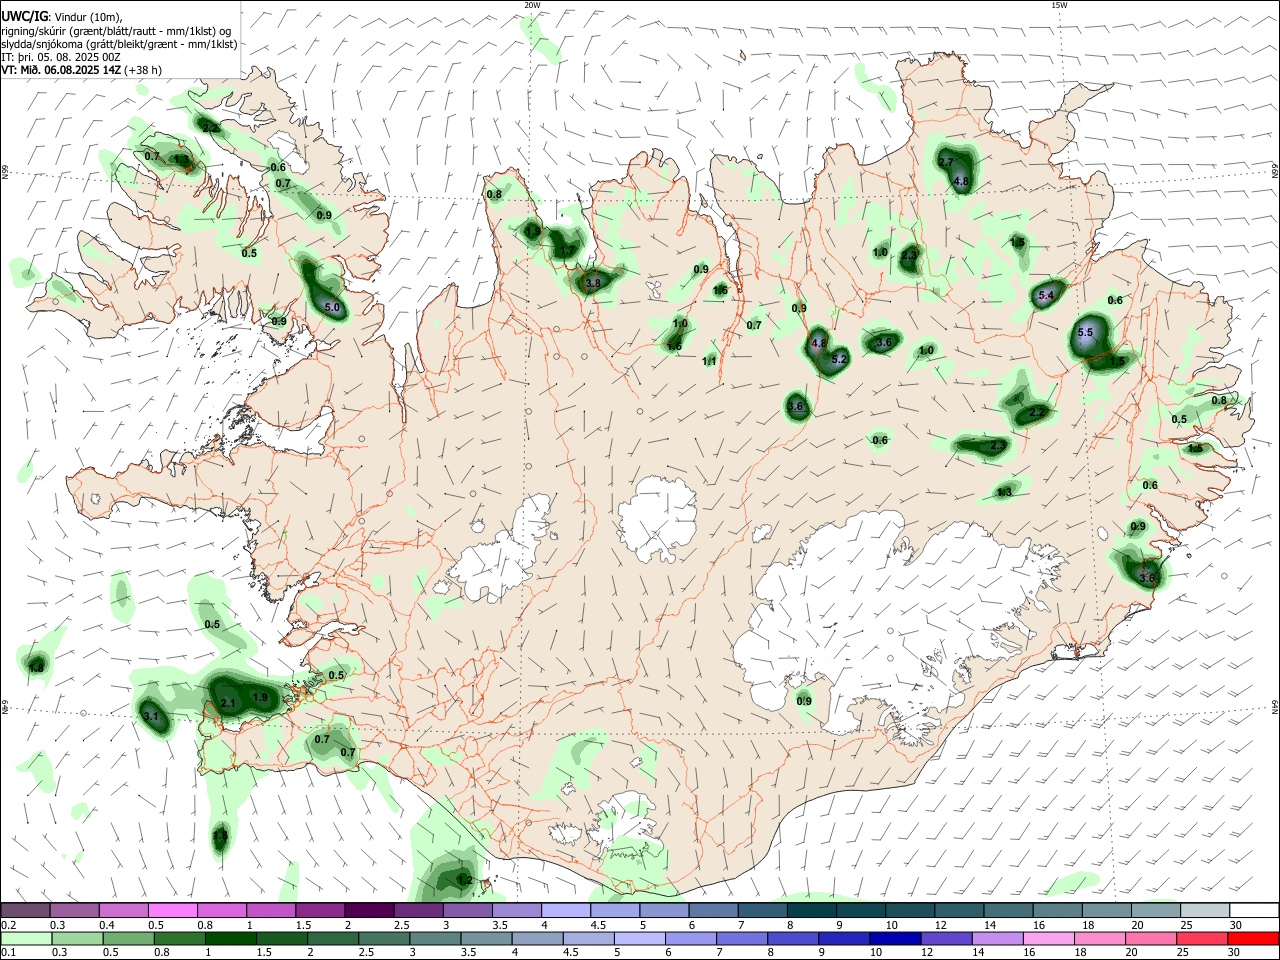
Task: Click the 'IT: þri. 05. 08. 2025 00Z' line
Action: point(62,57)
